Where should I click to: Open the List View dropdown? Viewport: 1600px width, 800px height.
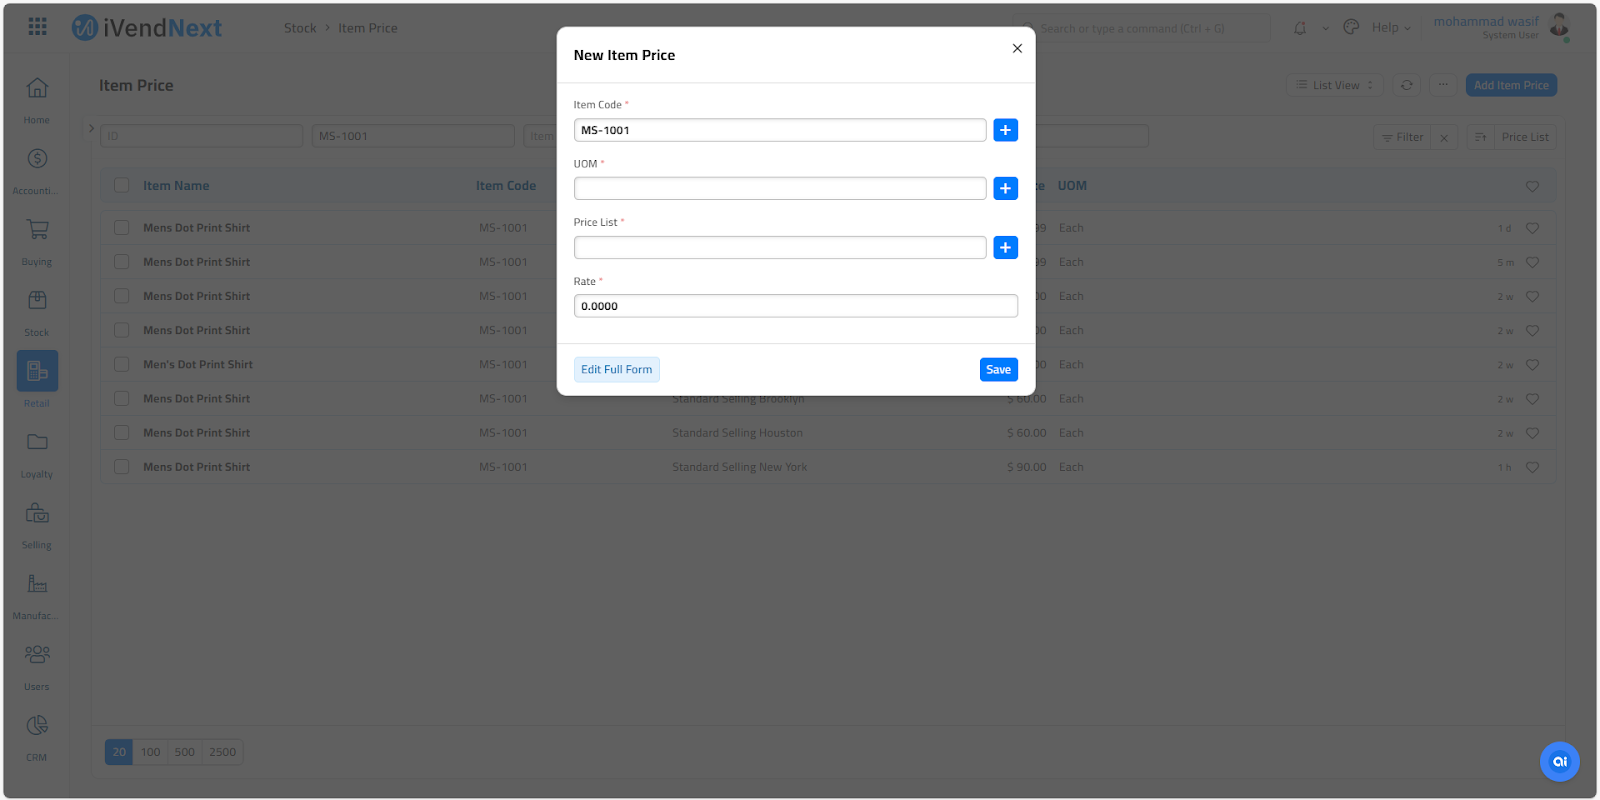1335,85
